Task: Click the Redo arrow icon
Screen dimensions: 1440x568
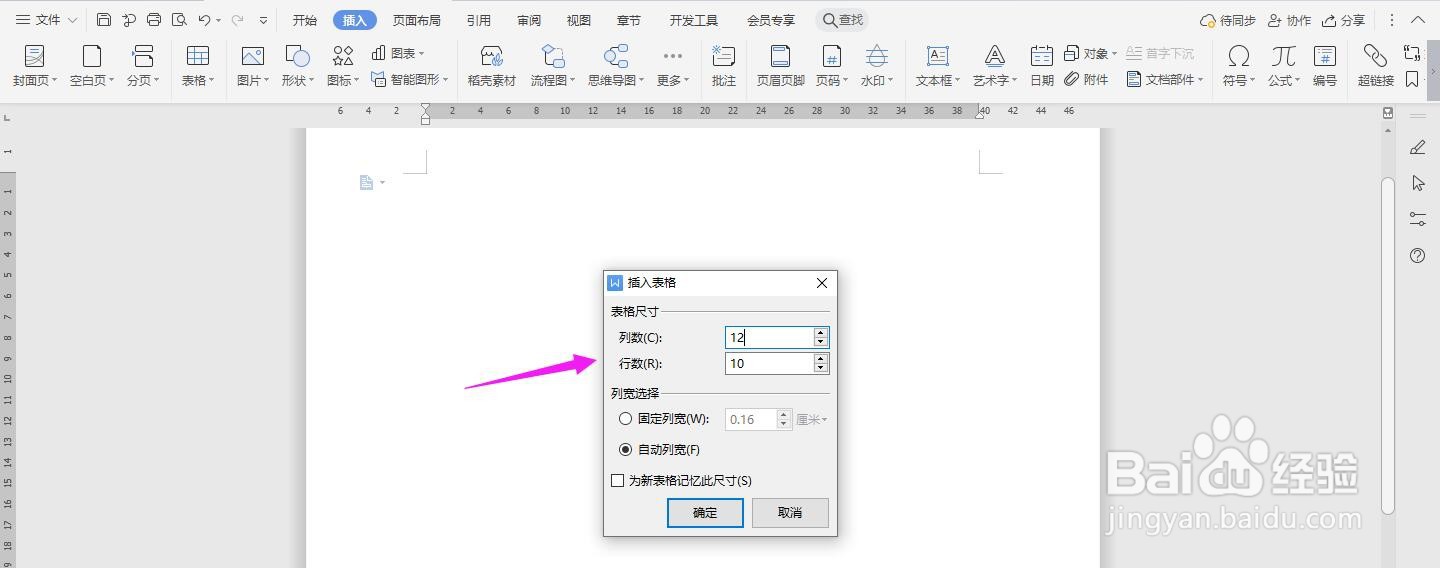Action: (237, 20)
